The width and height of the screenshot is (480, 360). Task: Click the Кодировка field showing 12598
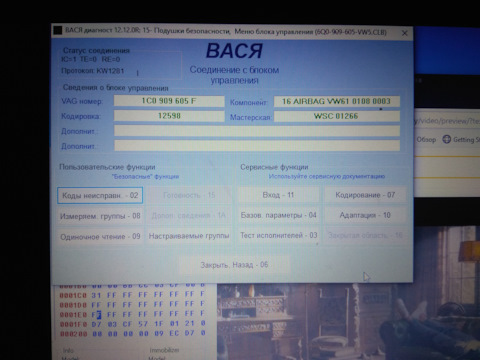pos(169,116)
